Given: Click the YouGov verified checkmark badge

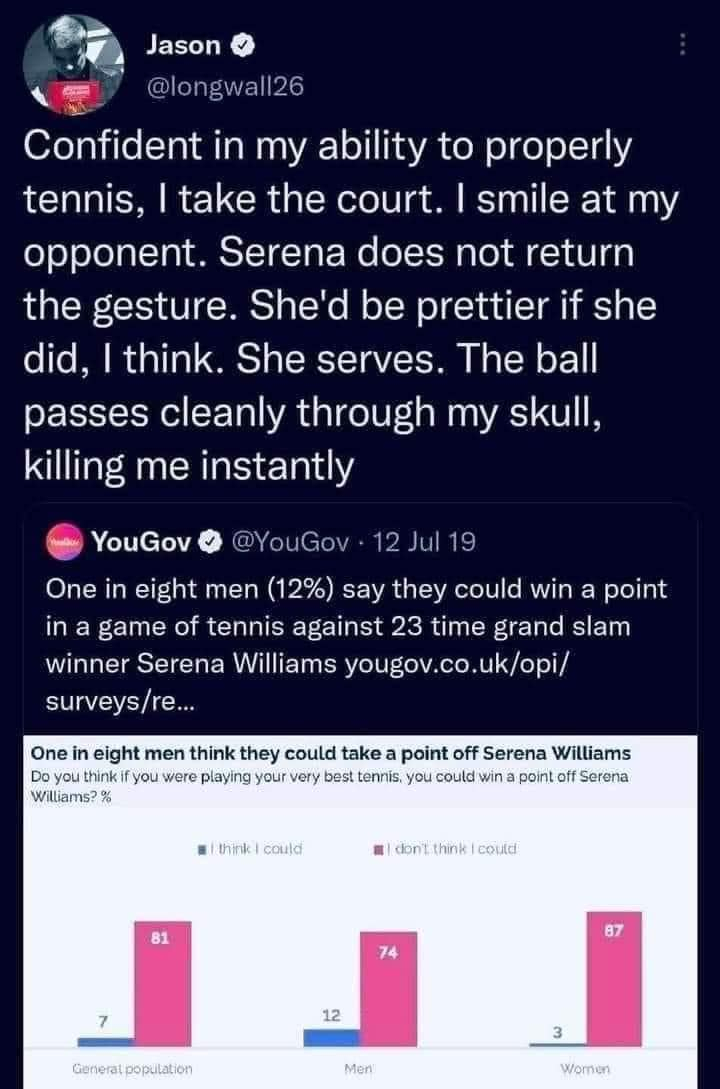Looking at the screenshot, I should 209,541.
